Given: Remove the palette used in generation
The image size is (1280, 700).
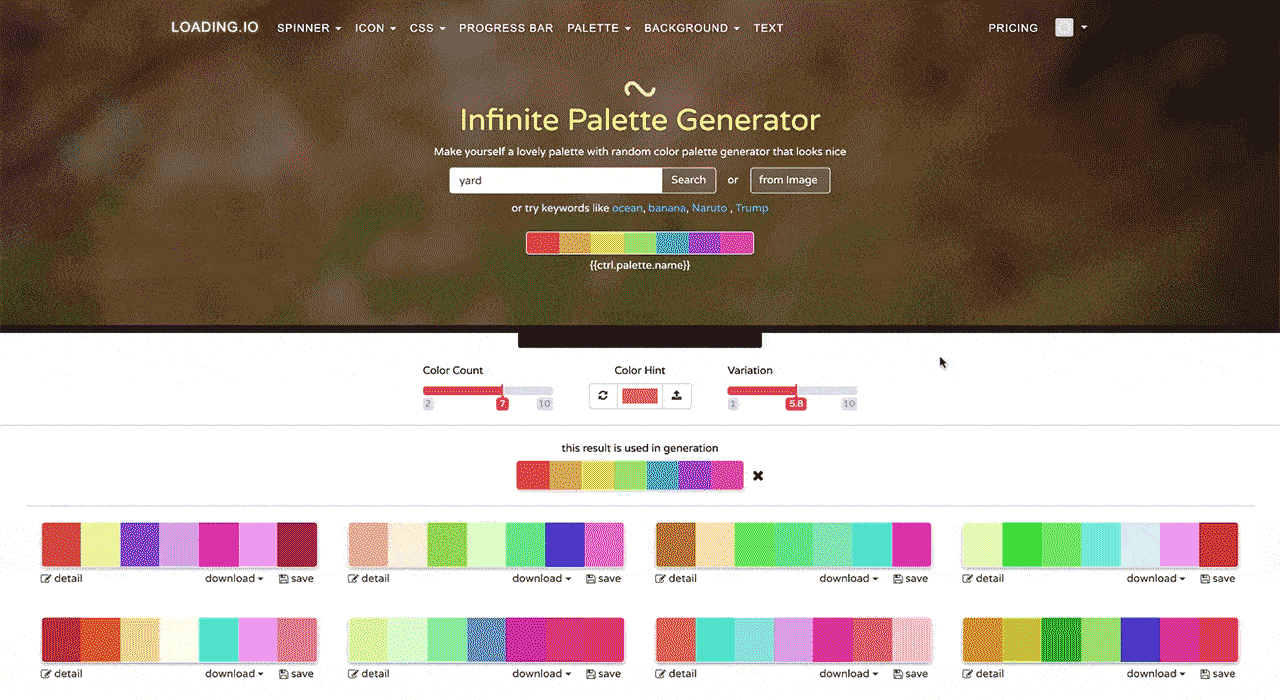Looking at the screenshot, I should coord(758,476).
